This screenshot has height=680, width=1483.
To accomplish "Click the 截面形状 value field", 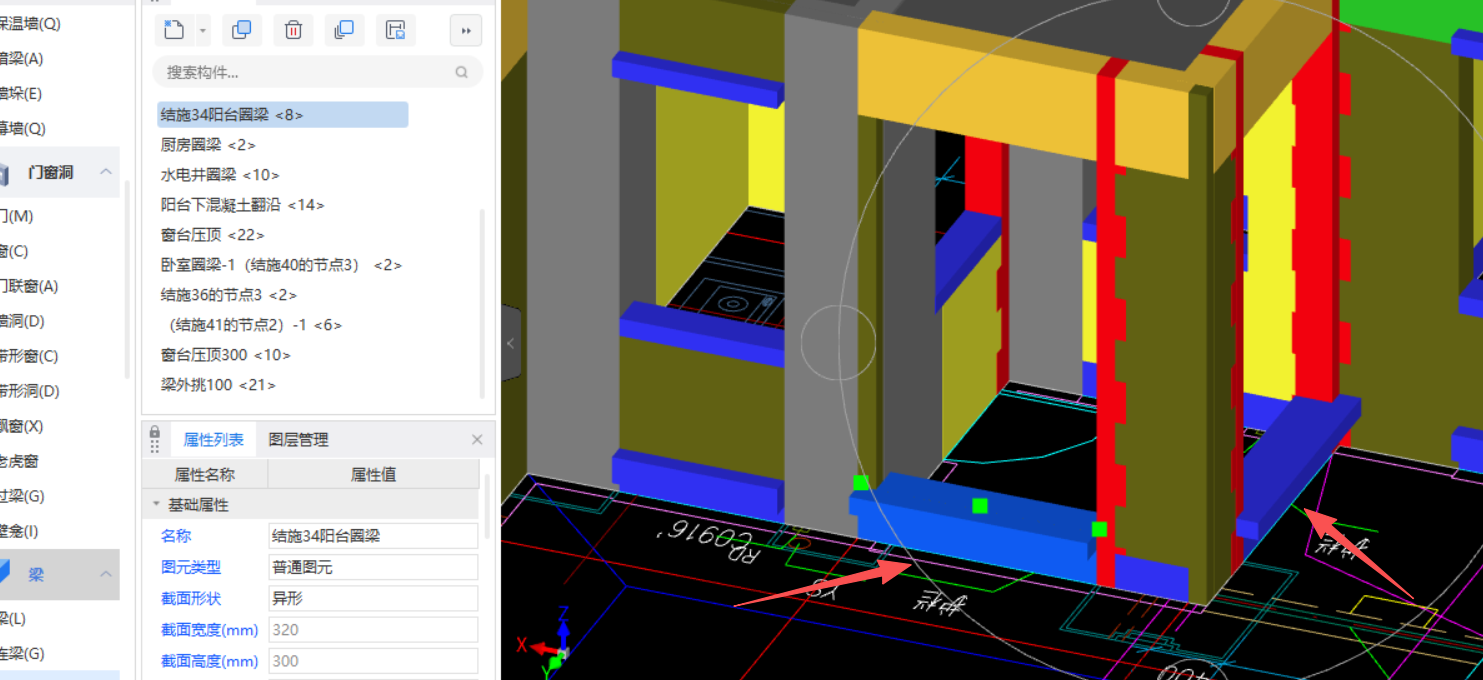I will [373, 598].
